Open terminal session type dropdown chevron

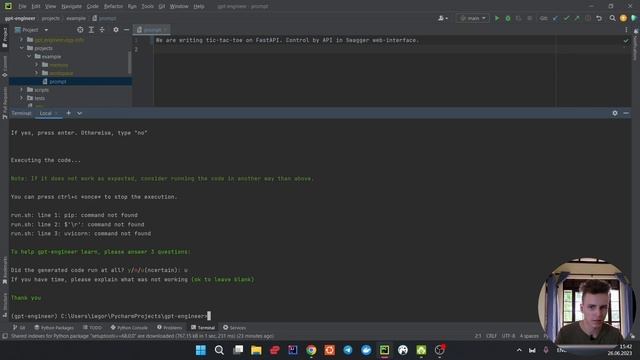coord(79,113)
